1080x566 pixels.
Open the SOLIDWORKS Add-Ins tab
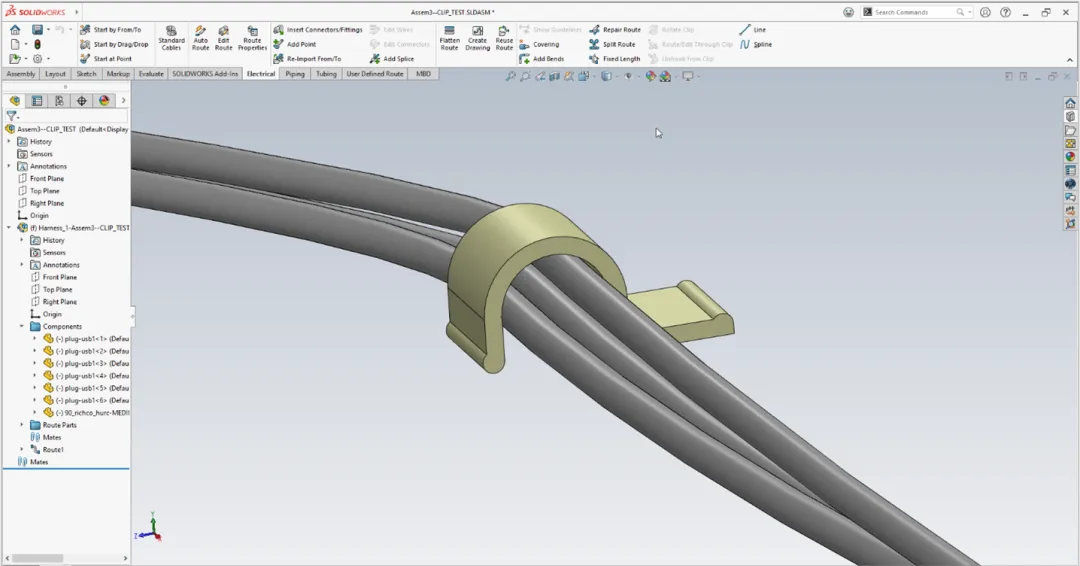pyautogui.click(x=205, y=74)
